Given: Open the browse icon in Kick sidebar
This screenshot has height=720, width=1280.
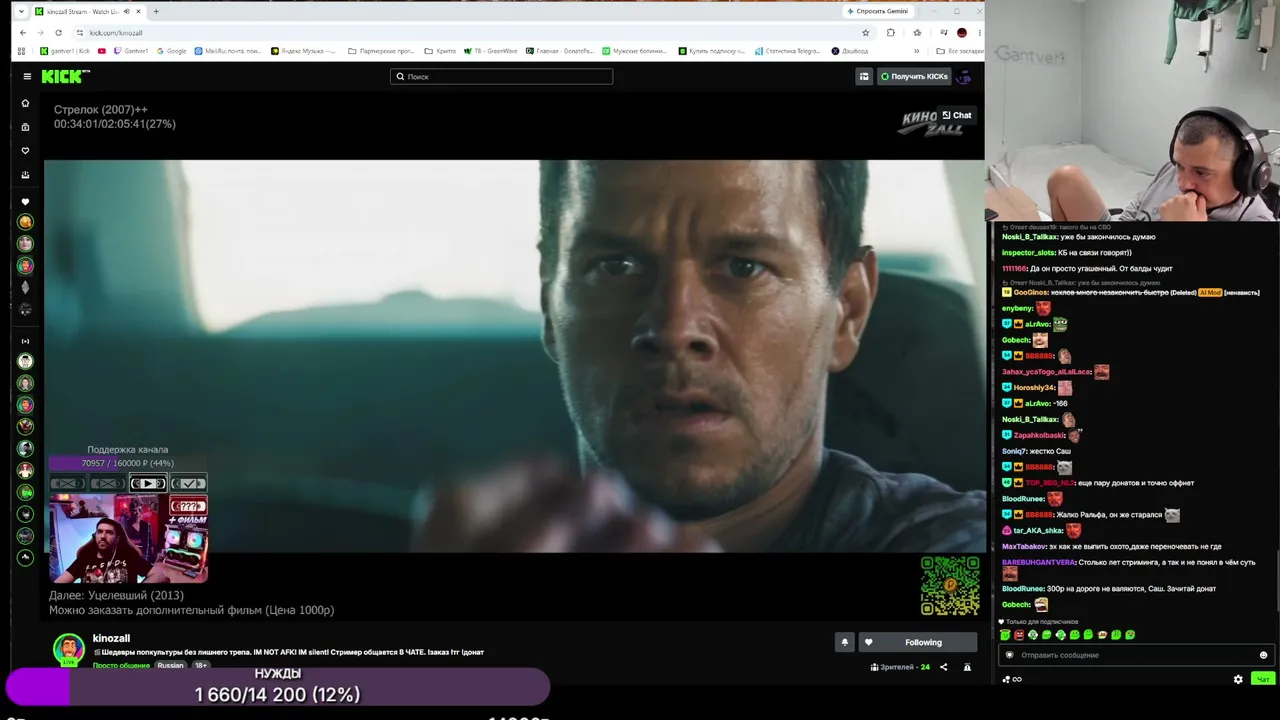Looking at the screenshot, I should coord(26,127).
